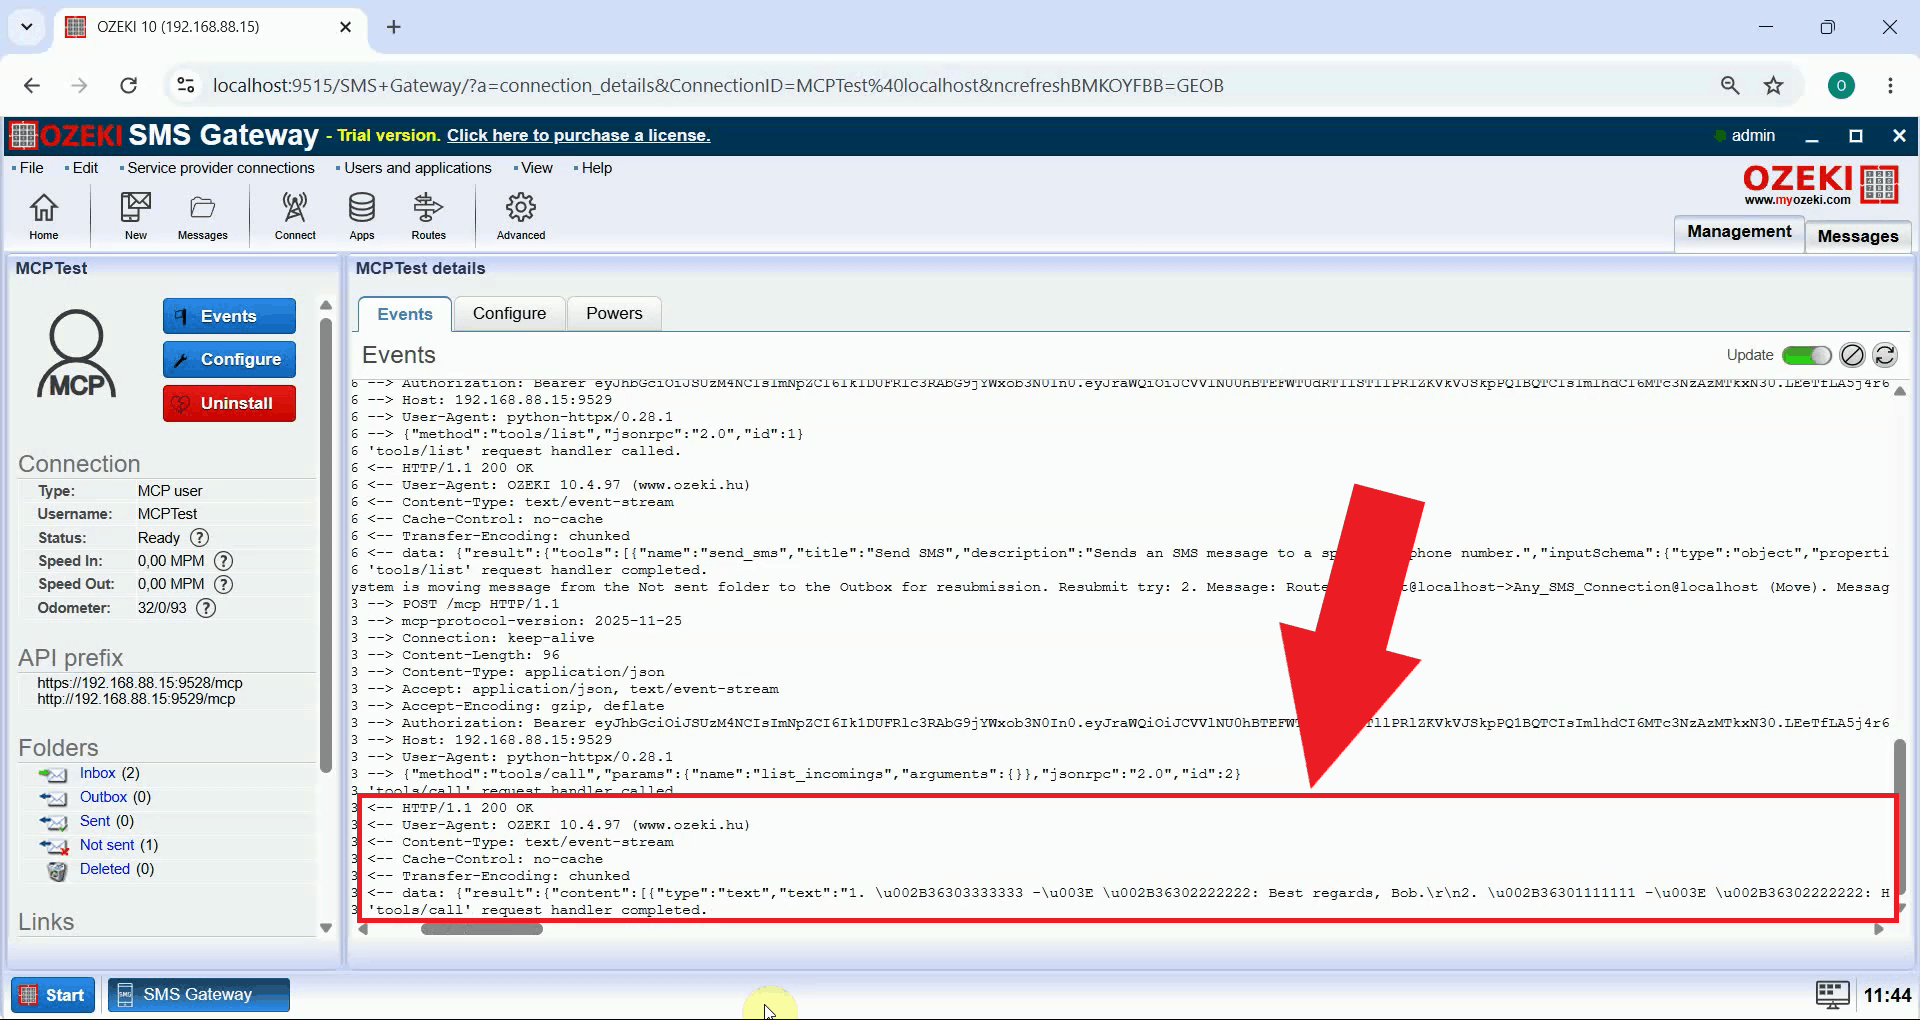Viewport: 1920px width, 1020px height.
Task: Click the New message toolbar icon
Action: 136,216
